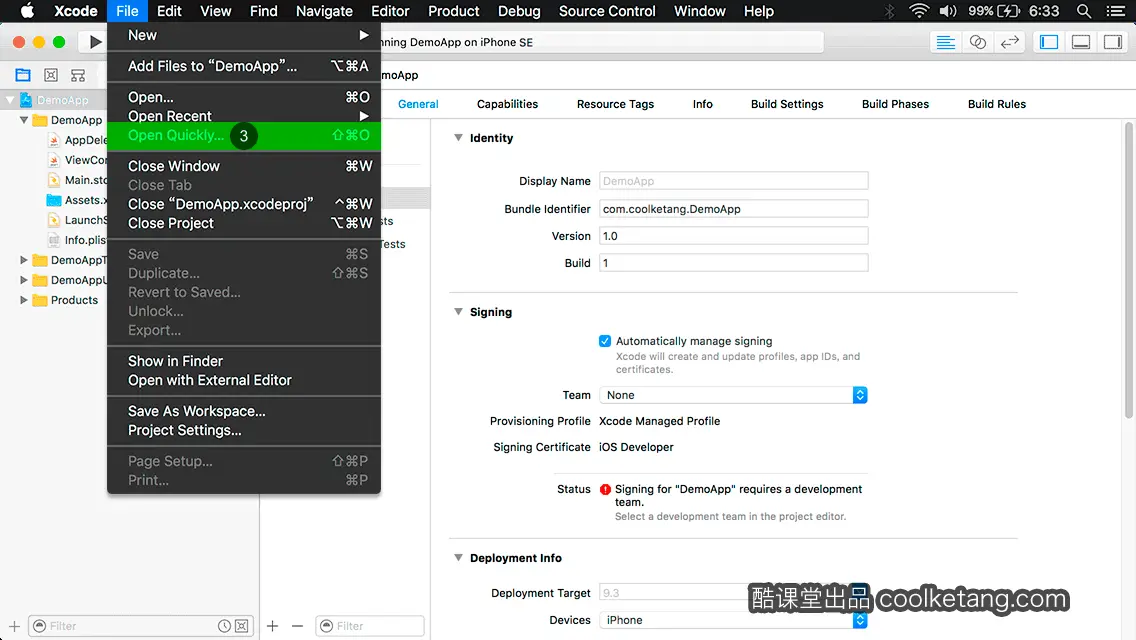Expand the Products folder
Screen dimensions: 1136x640
[x=24, y=299]
